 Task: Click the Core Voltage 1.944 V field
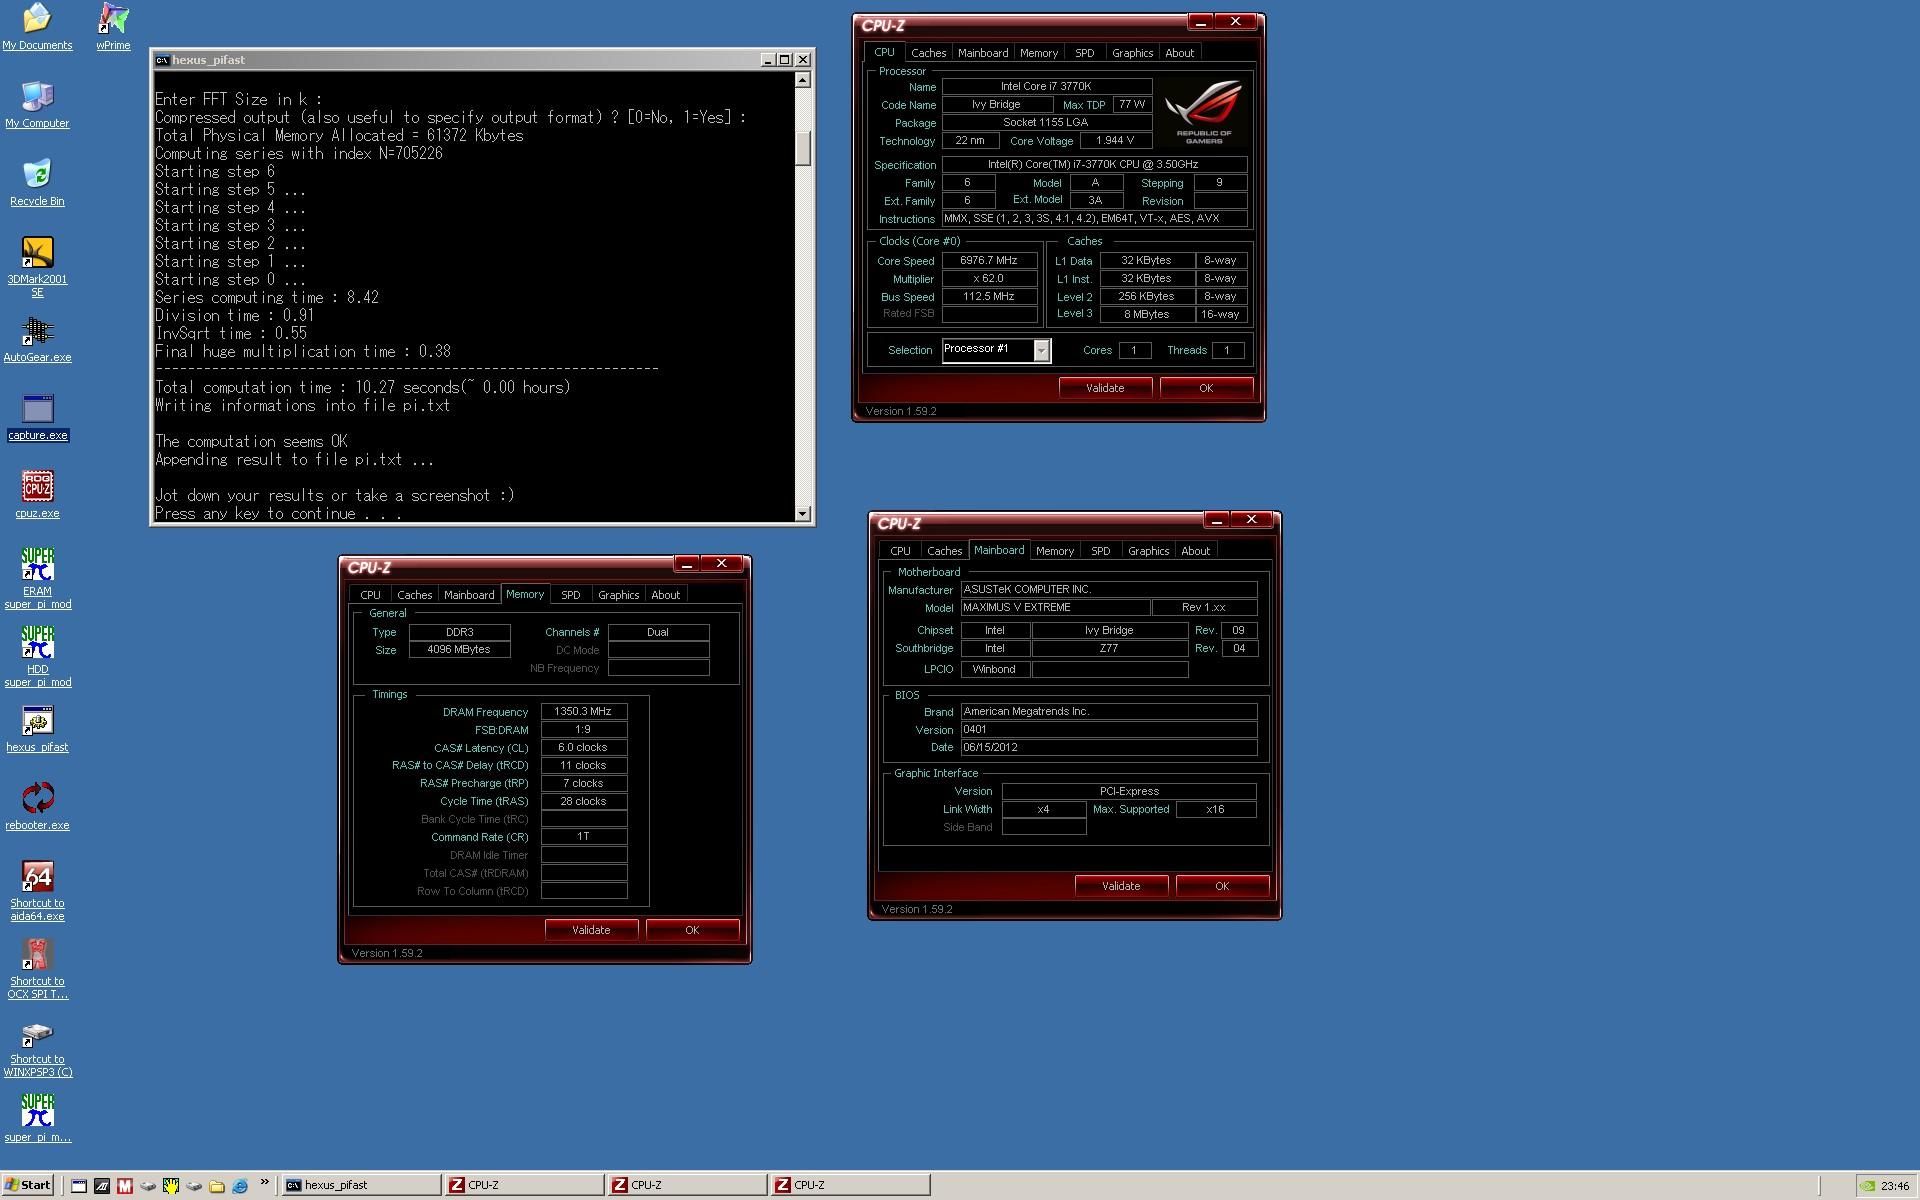click(x=1115, y=141)
